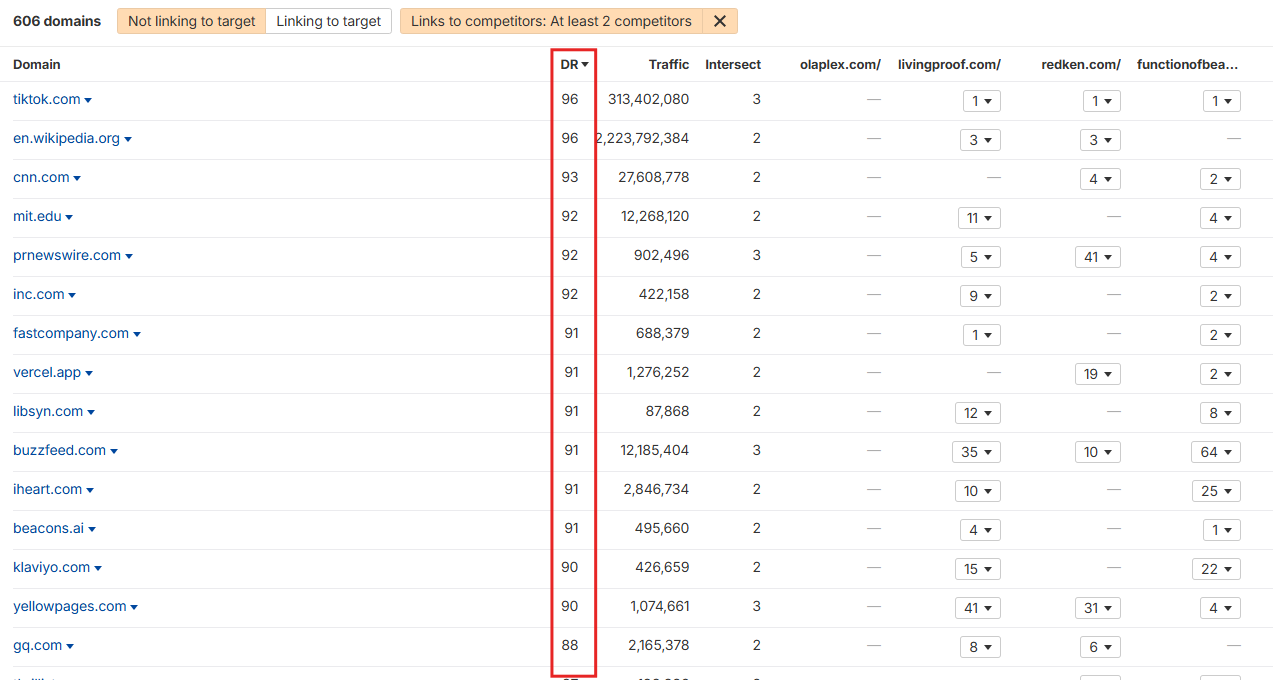This screenshot has width=1273, height=680.
Task: Expand inc.com functionofbeauty 2 links
Action: pyautogui.click(x=1221, y=296)
